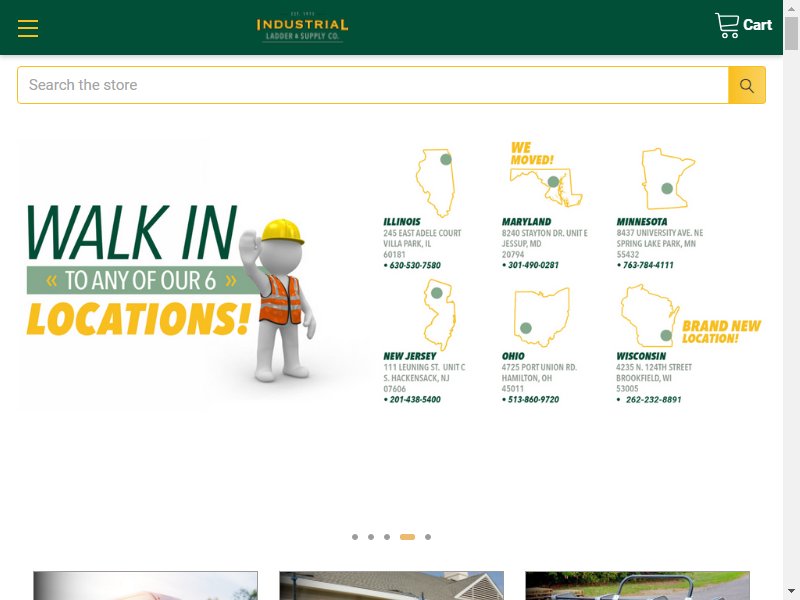Go to second carousel slide dot
This screenshot has height=600, width=800.
pos(371,537)
